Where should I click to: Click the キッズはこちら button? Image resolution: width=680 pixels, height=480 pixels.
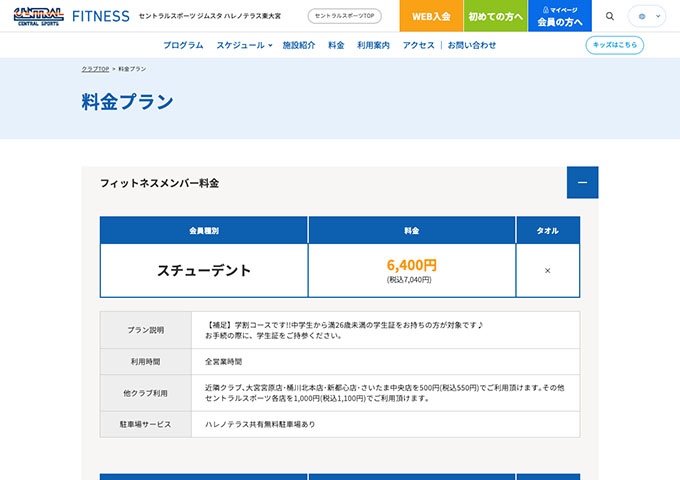(x=614, y=45)
